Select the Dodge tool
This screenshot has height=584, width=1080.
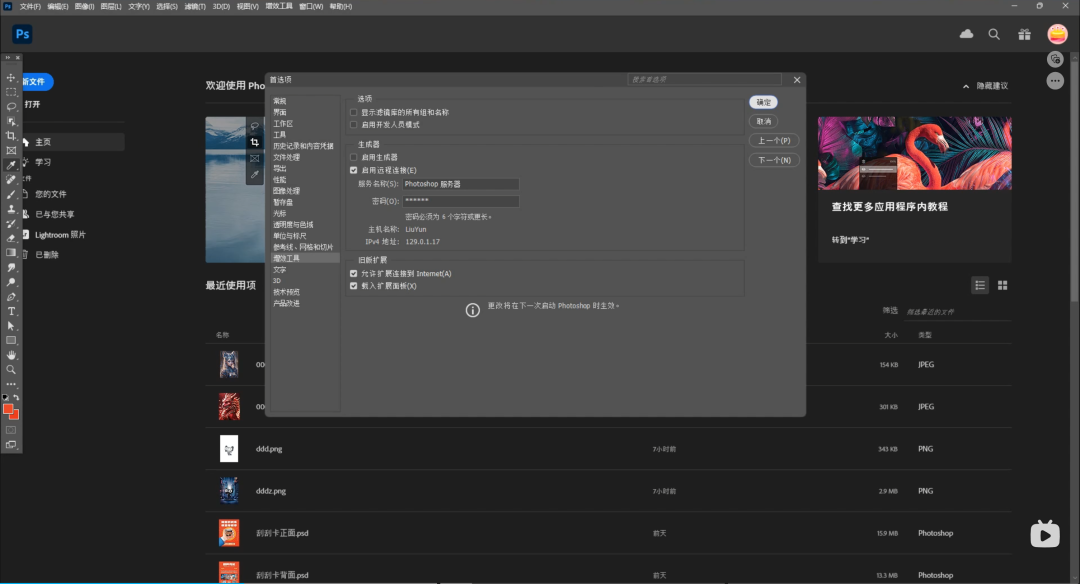tap(11, 282)
